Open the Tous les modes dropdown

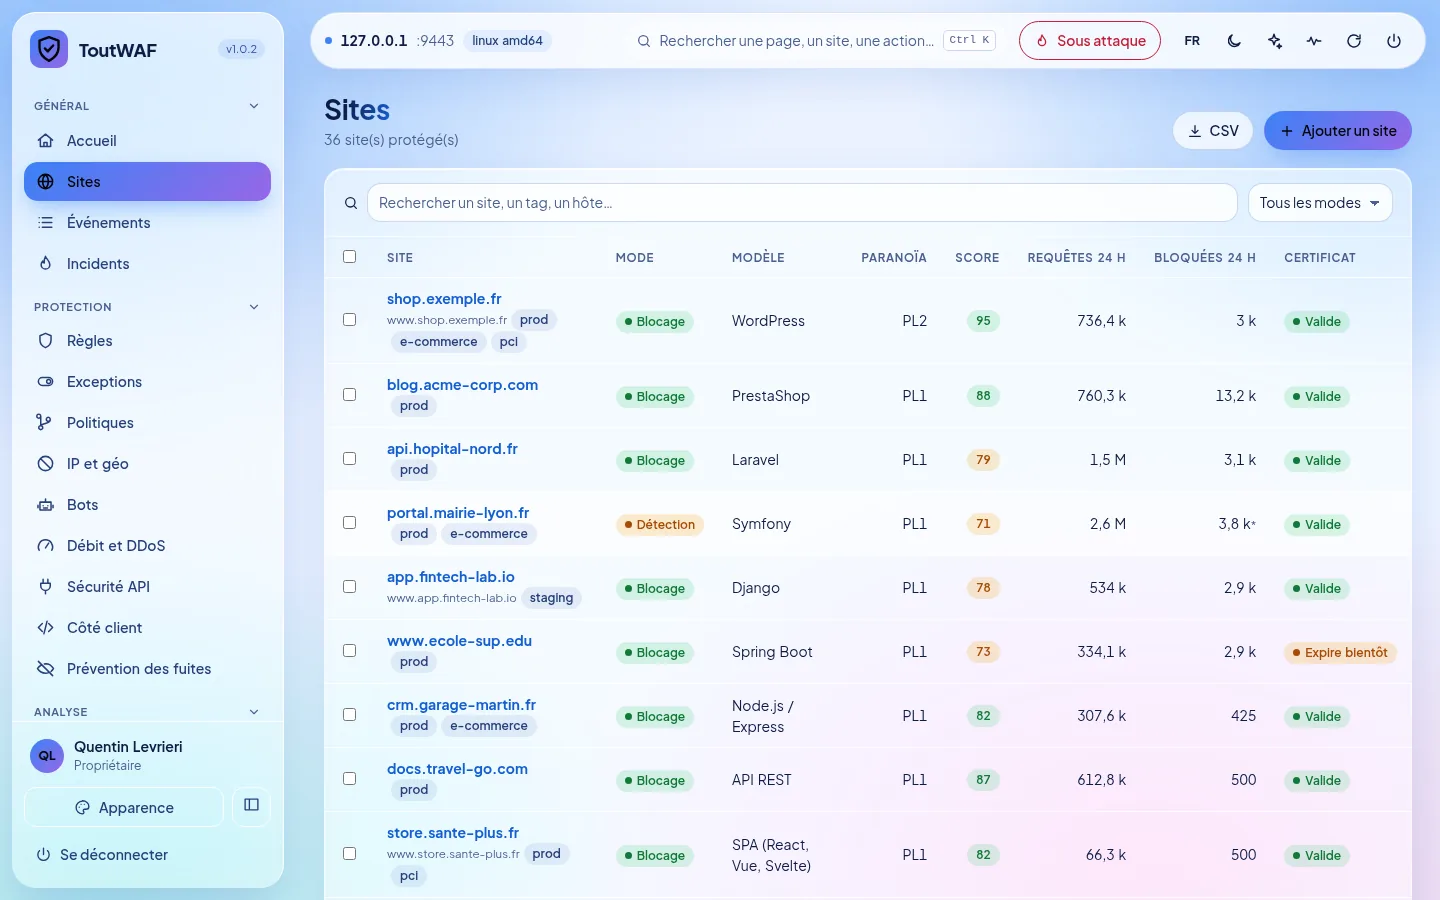click(x=1320, y=203)
